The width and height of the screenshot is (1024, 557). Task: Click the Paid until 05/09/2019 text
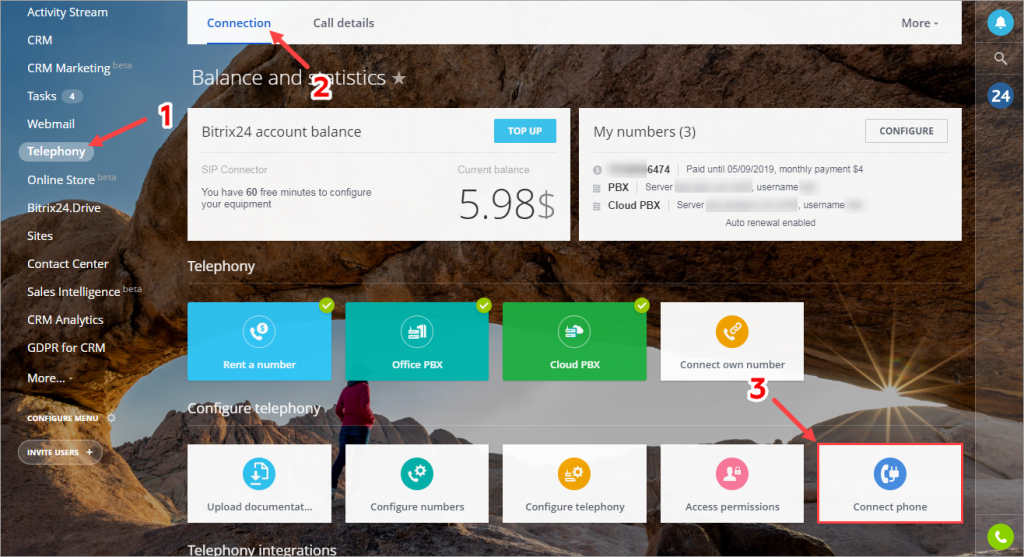(x=774, y=169)
